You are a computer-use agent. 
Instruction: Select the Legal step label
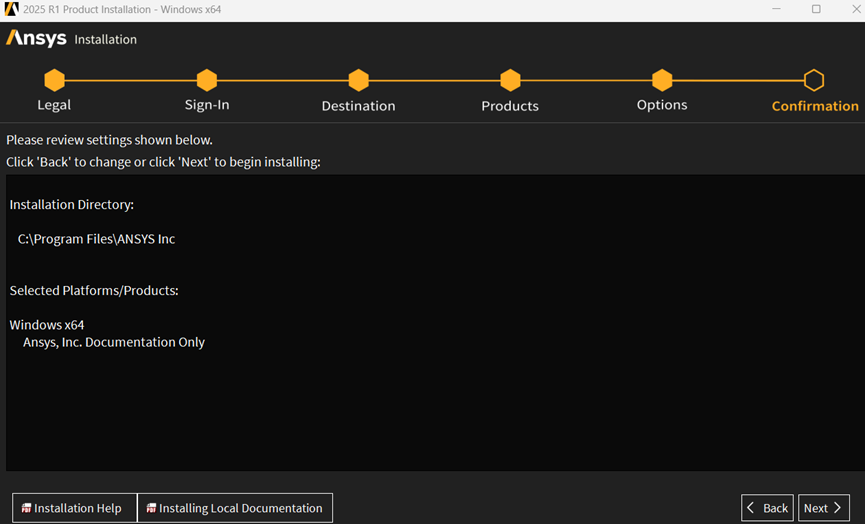pyautogui.click(x=54, y=105)
